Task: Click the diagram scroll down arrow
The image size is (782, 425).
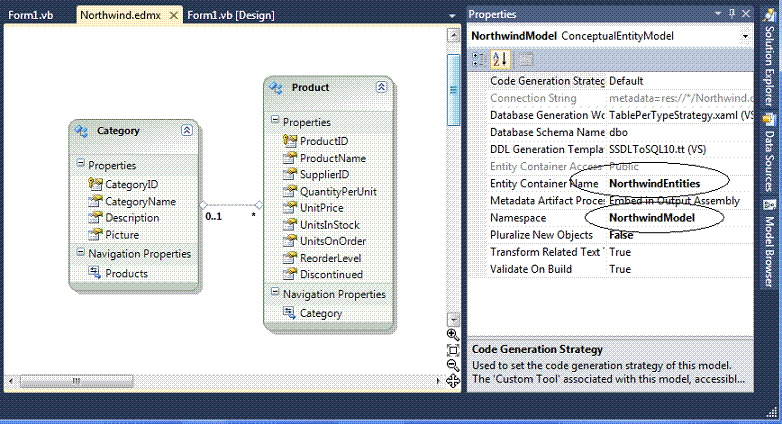Action: pyautogui.click(x=453, y=319)
